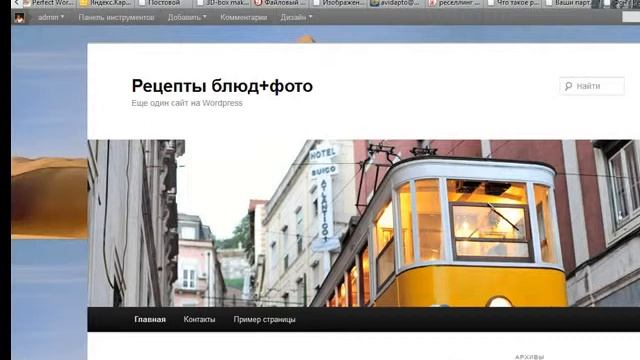Switch to the реселлинг browser tab
Viewport: 640px width, 360px height.
454,3
